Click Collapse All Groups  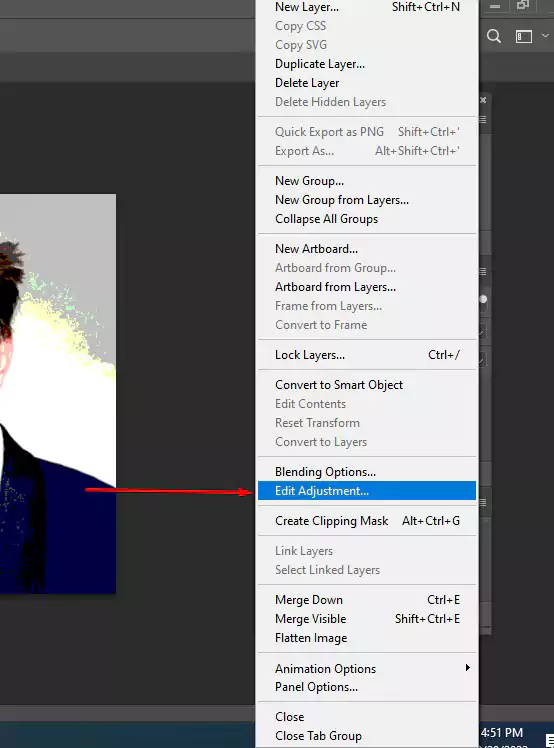367,219
